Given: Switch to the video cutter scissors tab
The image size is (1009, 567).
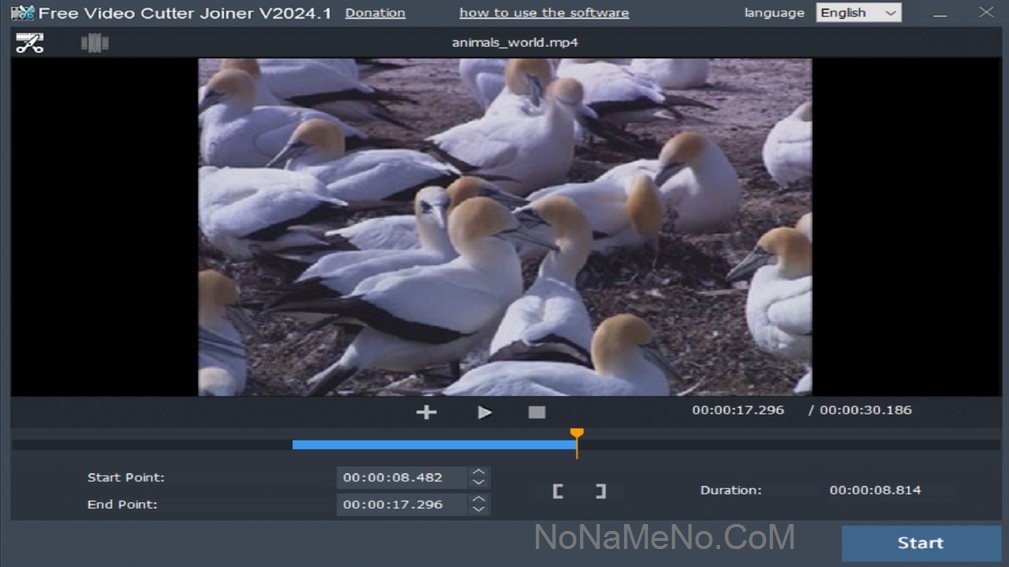Looking at the screenshot, I should coord(29,43).
